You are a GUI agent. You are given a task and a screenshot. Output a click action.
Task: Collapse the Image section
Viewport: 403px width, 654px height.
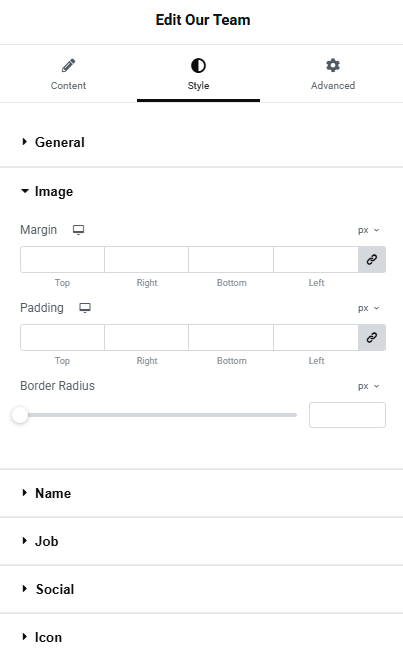pyautogui.click(x=47, y=191)
